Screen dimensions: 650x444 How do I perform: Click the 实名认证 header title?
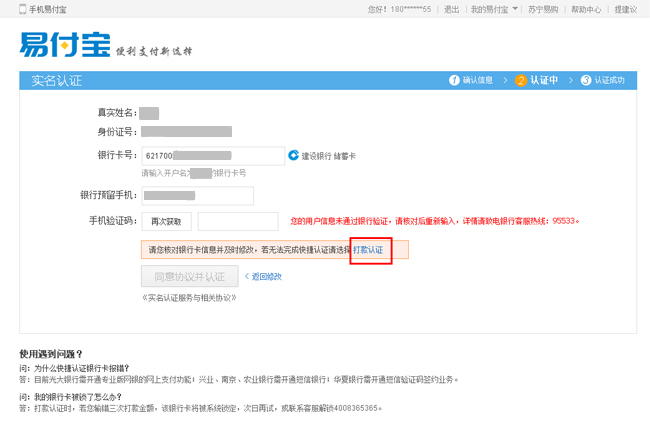point(57,80)
